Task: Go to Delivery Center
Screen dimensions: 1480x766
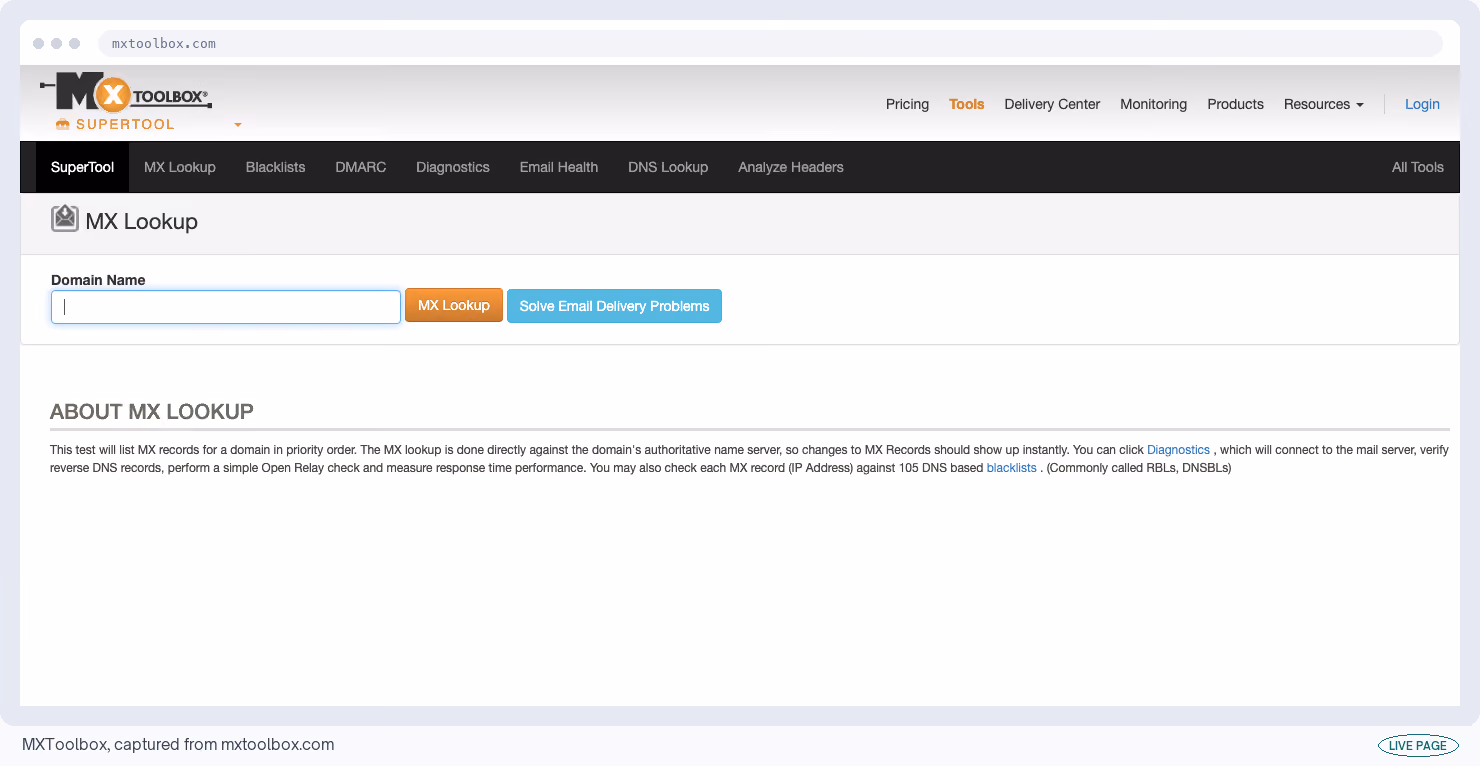Action: pyautogui.click(x=1052, y=104)
